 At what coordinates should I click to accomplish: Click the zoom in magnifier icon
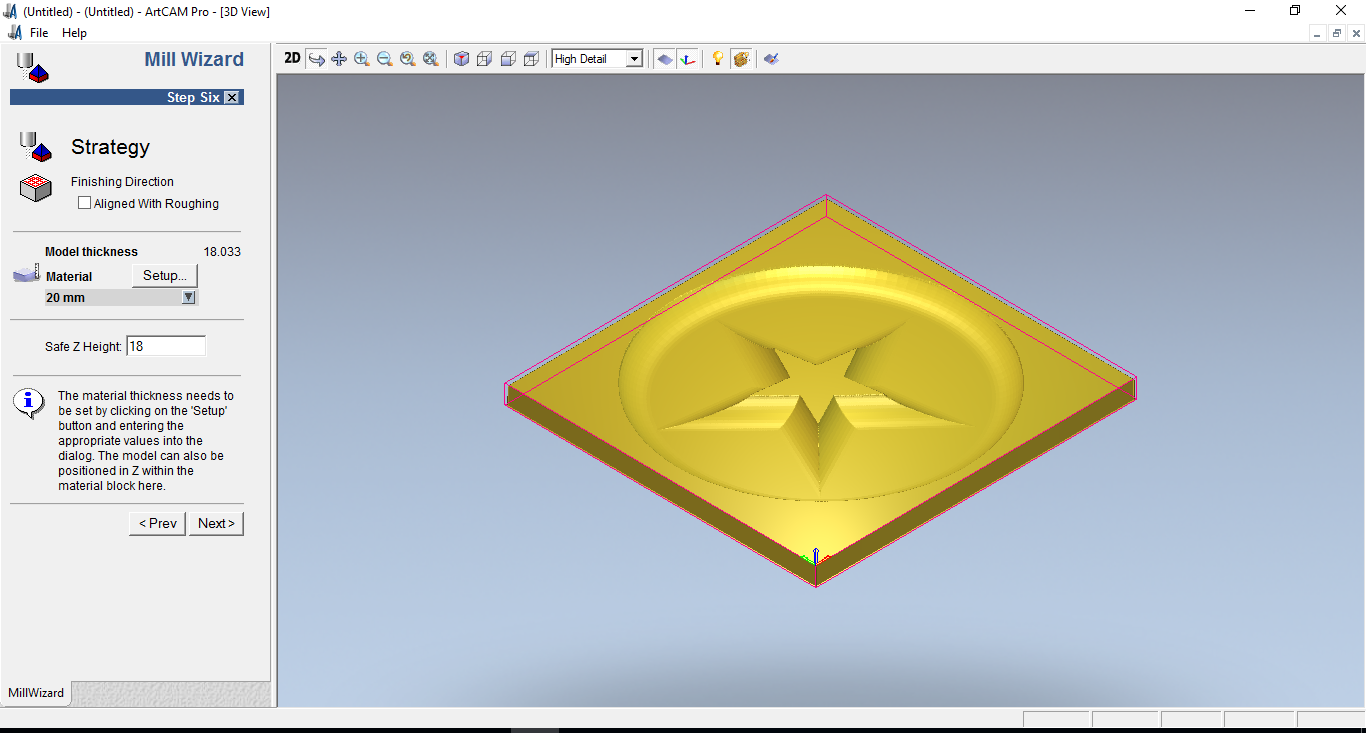(362, 59)
